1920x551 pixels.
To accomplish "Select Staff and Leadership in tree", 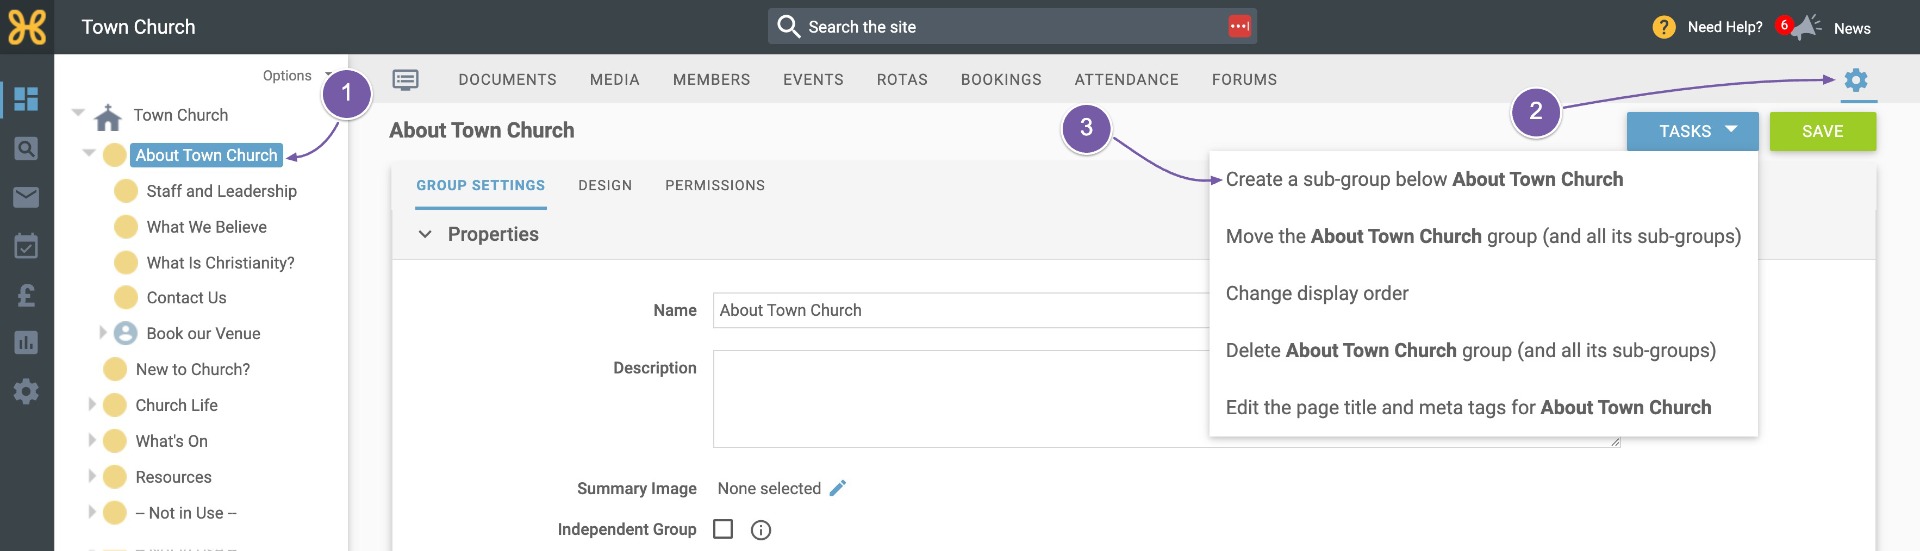I will (221, 191).
